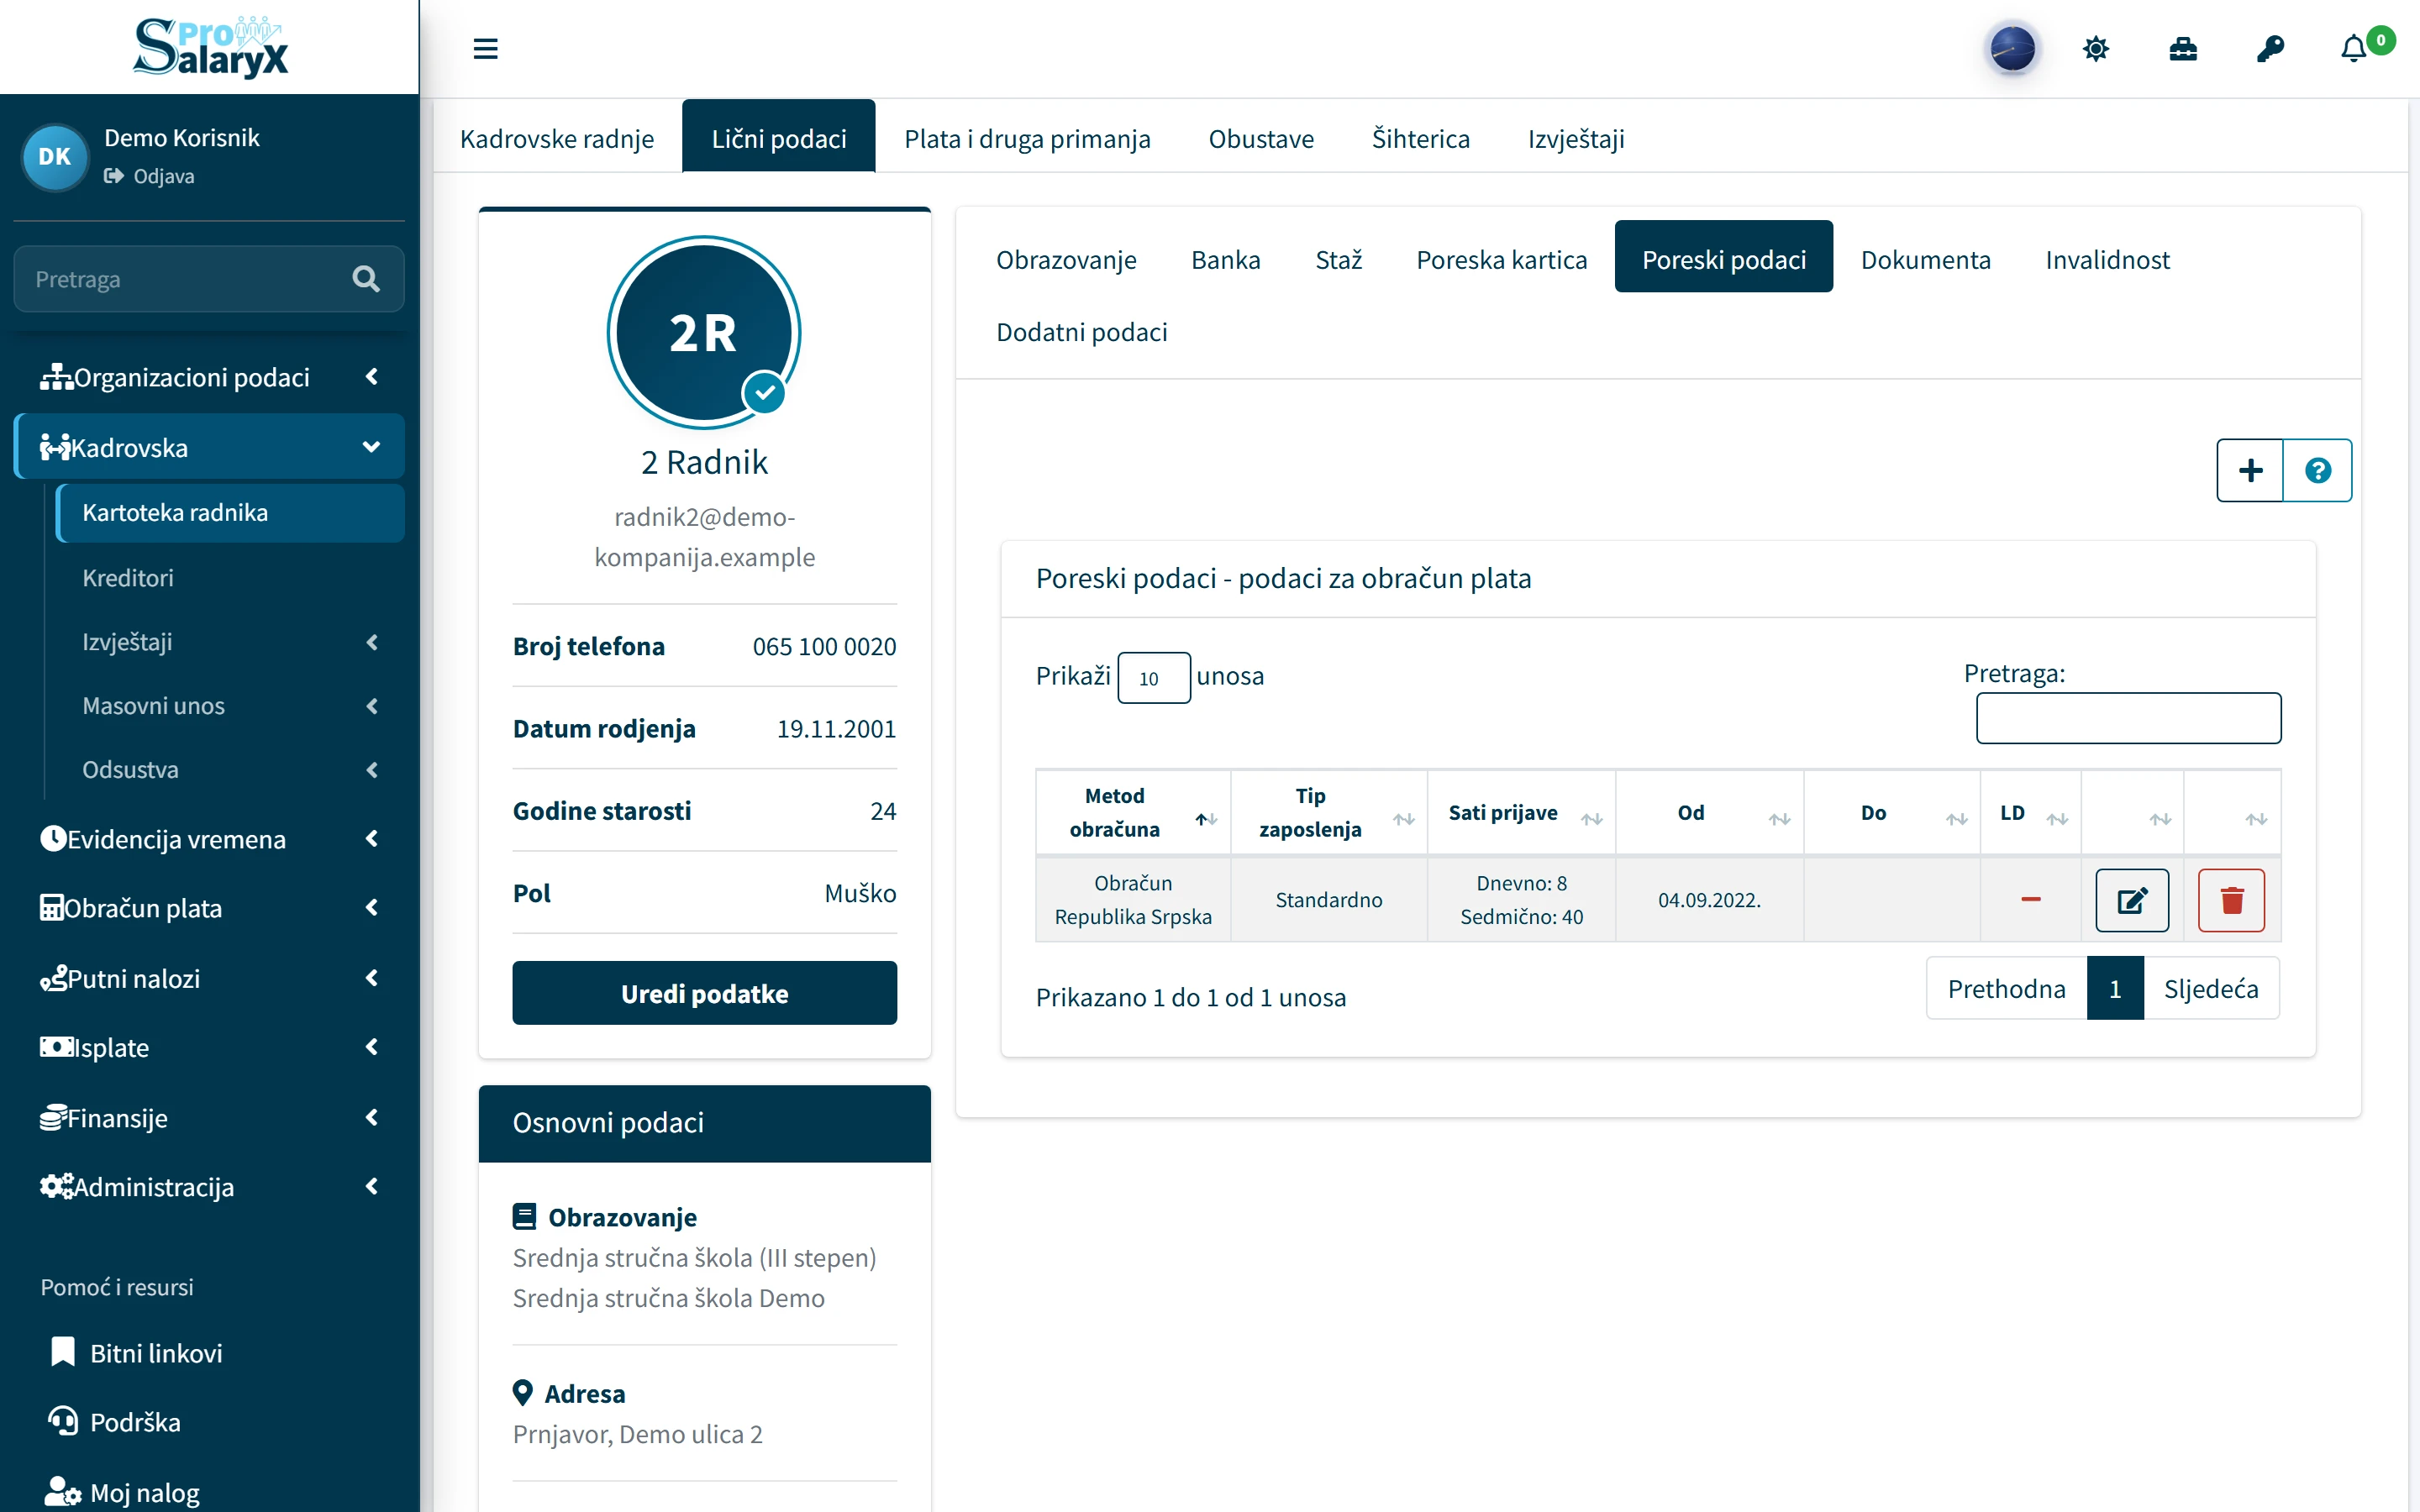Toggle the hamburger sidebar menu

coord(485,48)
